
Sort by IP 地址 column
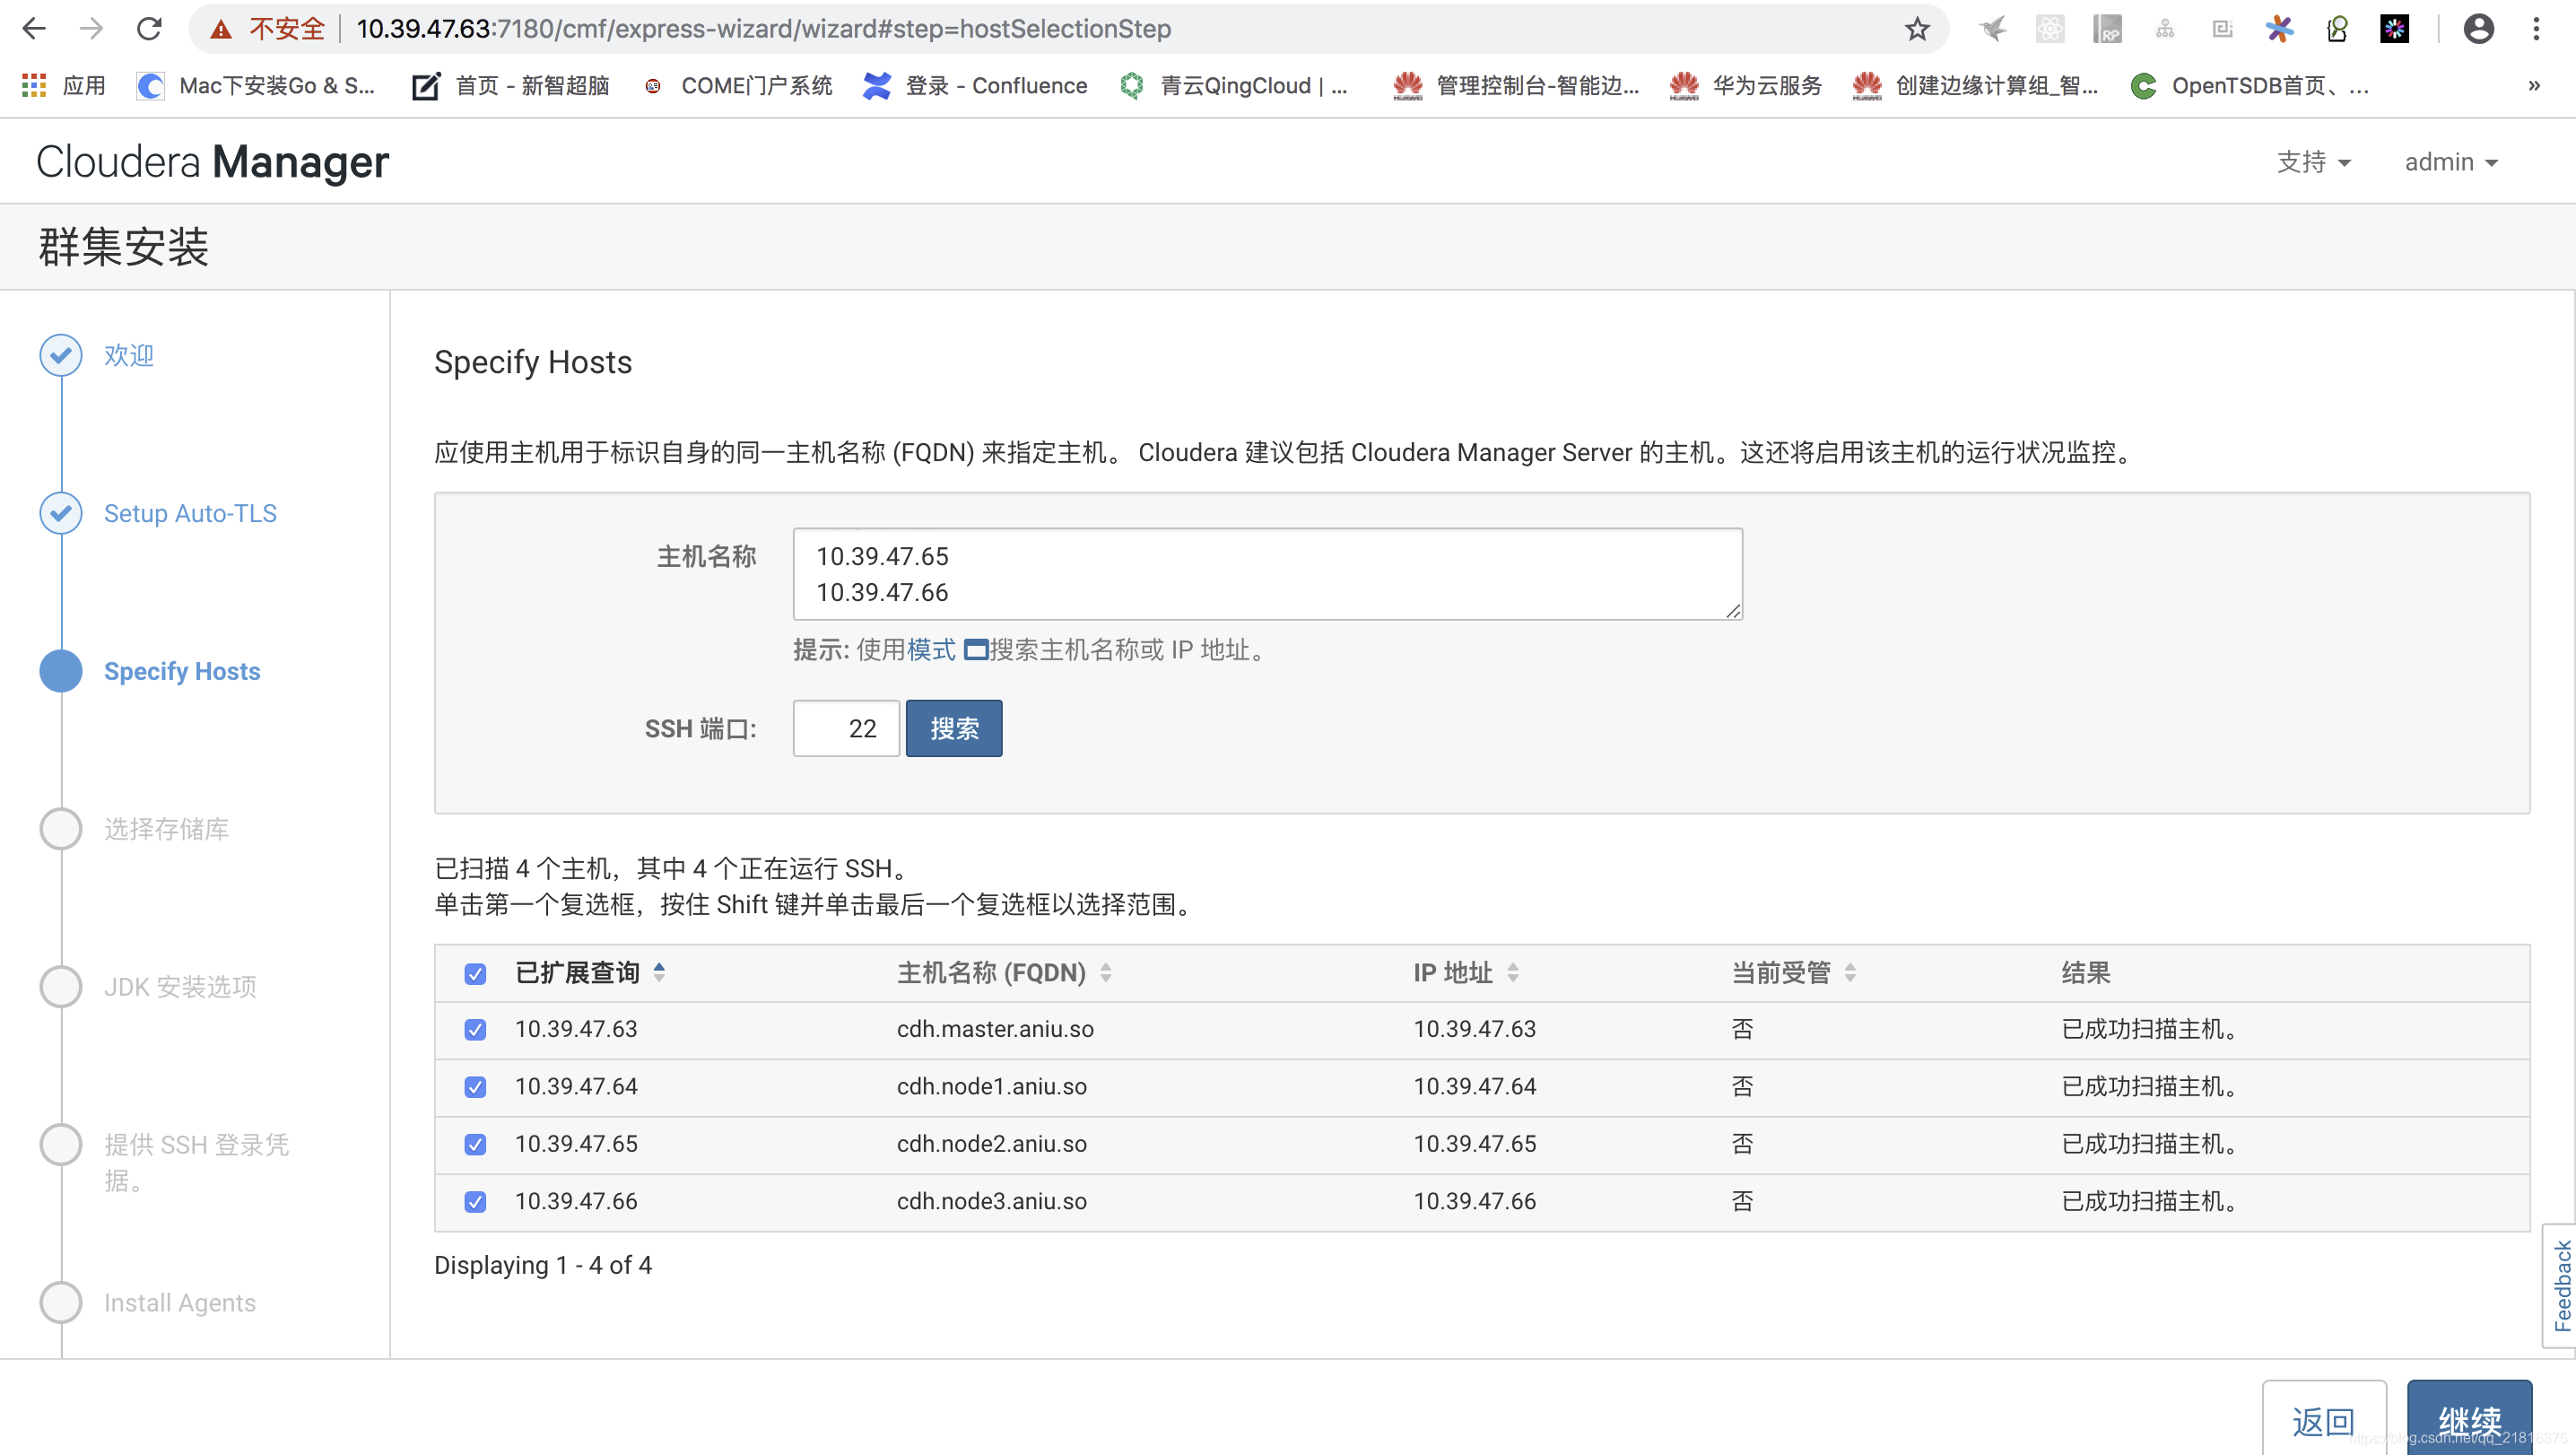tap(1466, 973)
